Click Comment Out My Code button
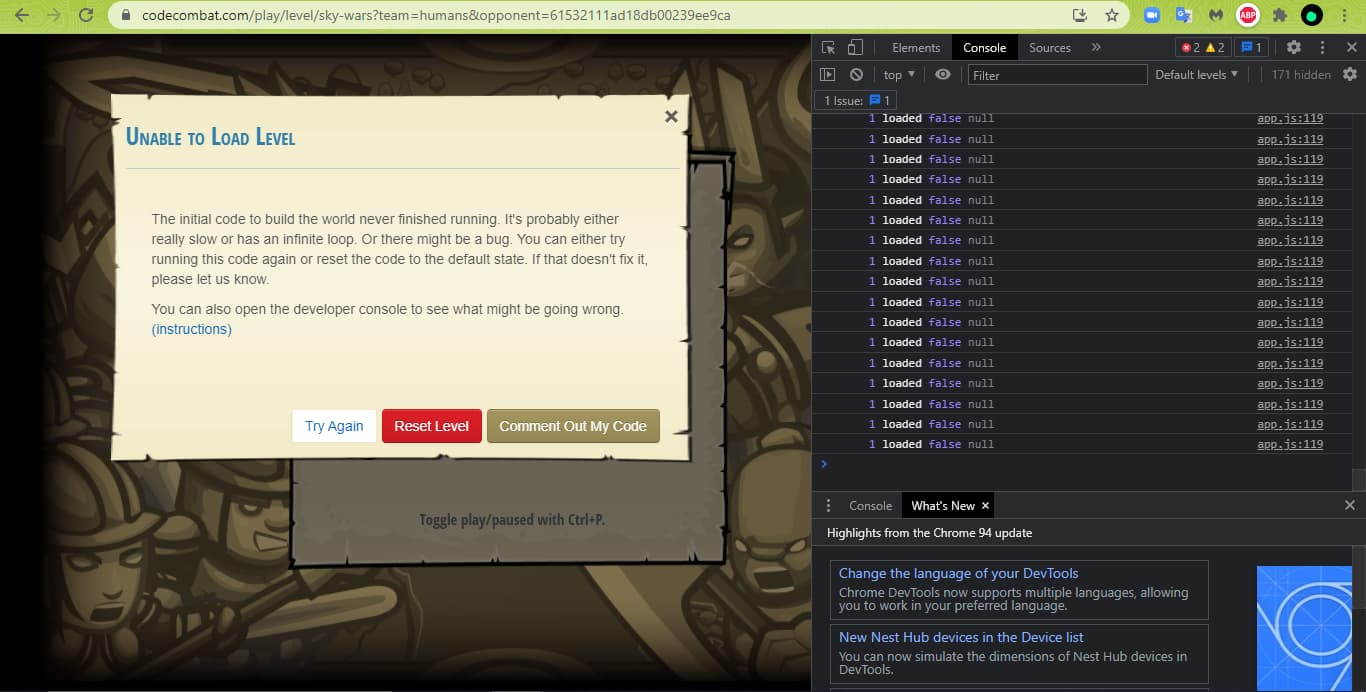This screenshot has height=692, width=1366. (573, 426)
